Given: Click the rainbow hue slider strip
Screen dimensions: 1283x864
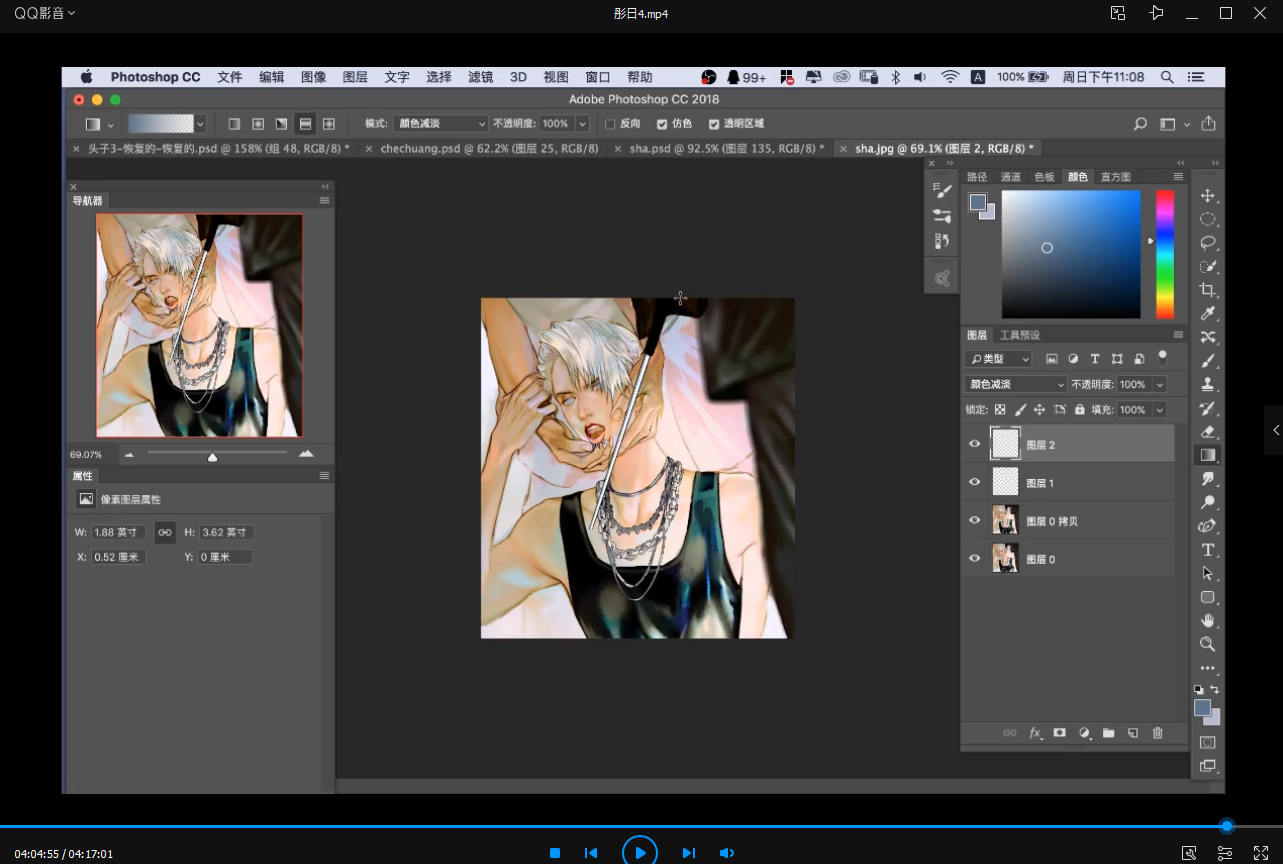Looking at the screenshot, I should click(x=1165, y=254).
